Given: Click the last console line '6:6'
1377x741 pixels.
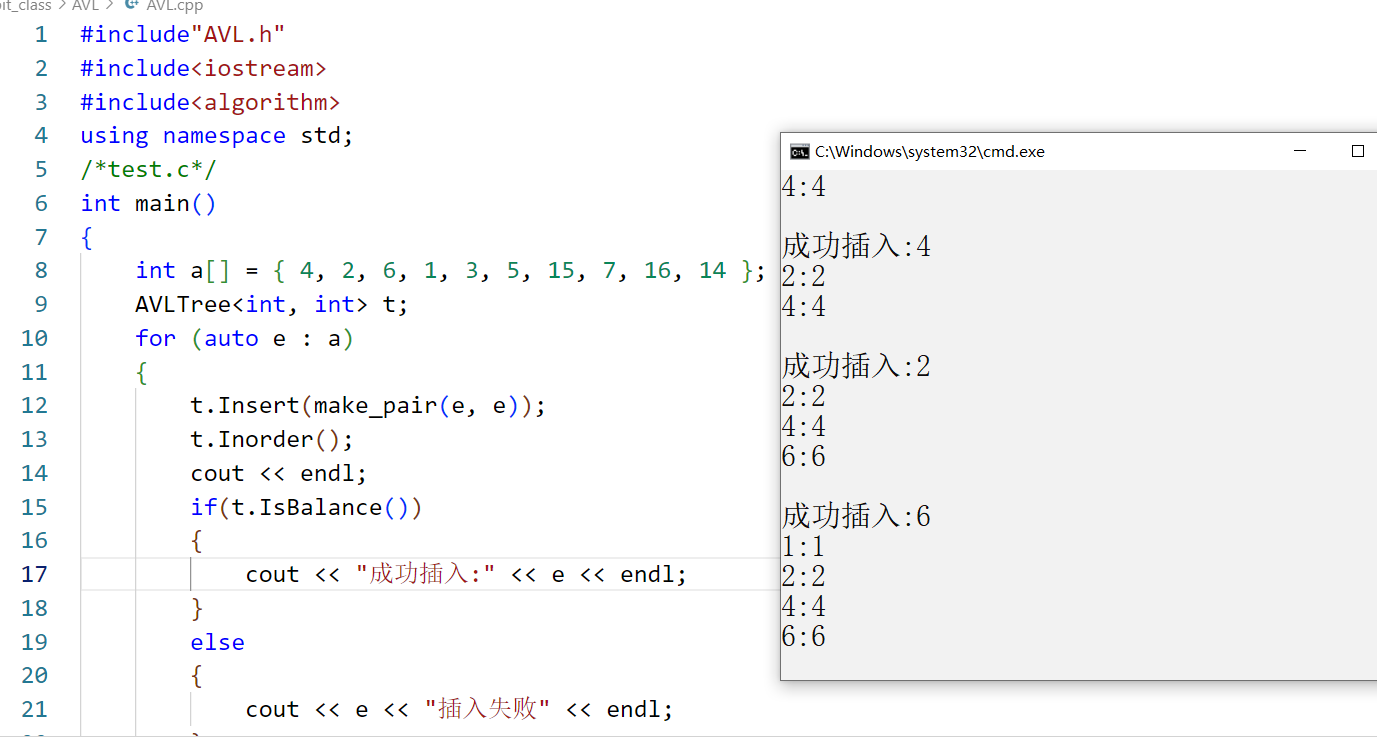Looking at the screenshot, I should 804,637.
